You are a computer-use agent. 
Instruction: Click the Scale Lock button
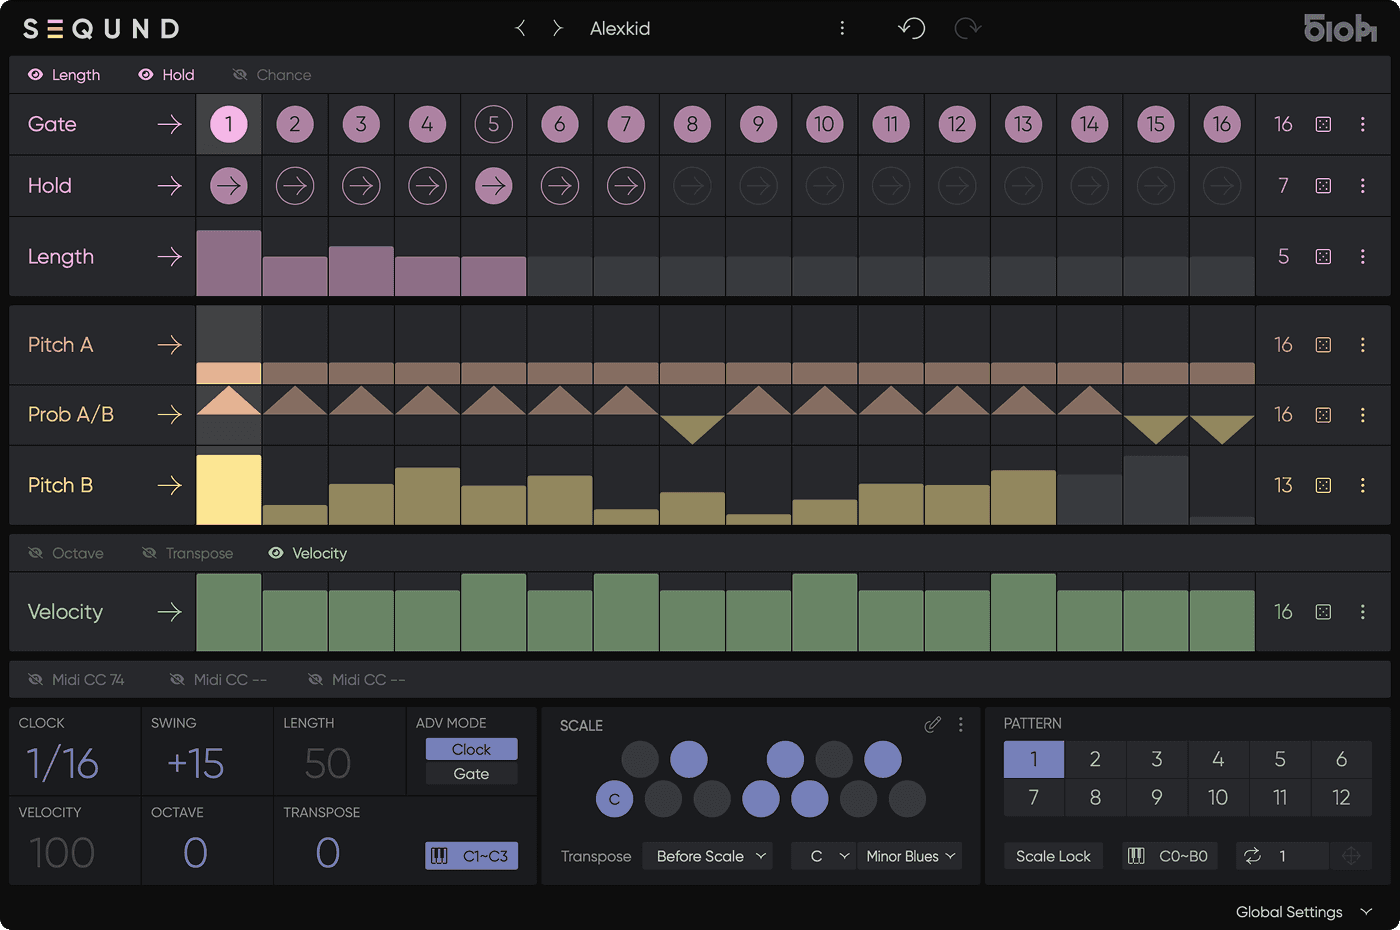pyautogui.click(x=1053, y=856)
